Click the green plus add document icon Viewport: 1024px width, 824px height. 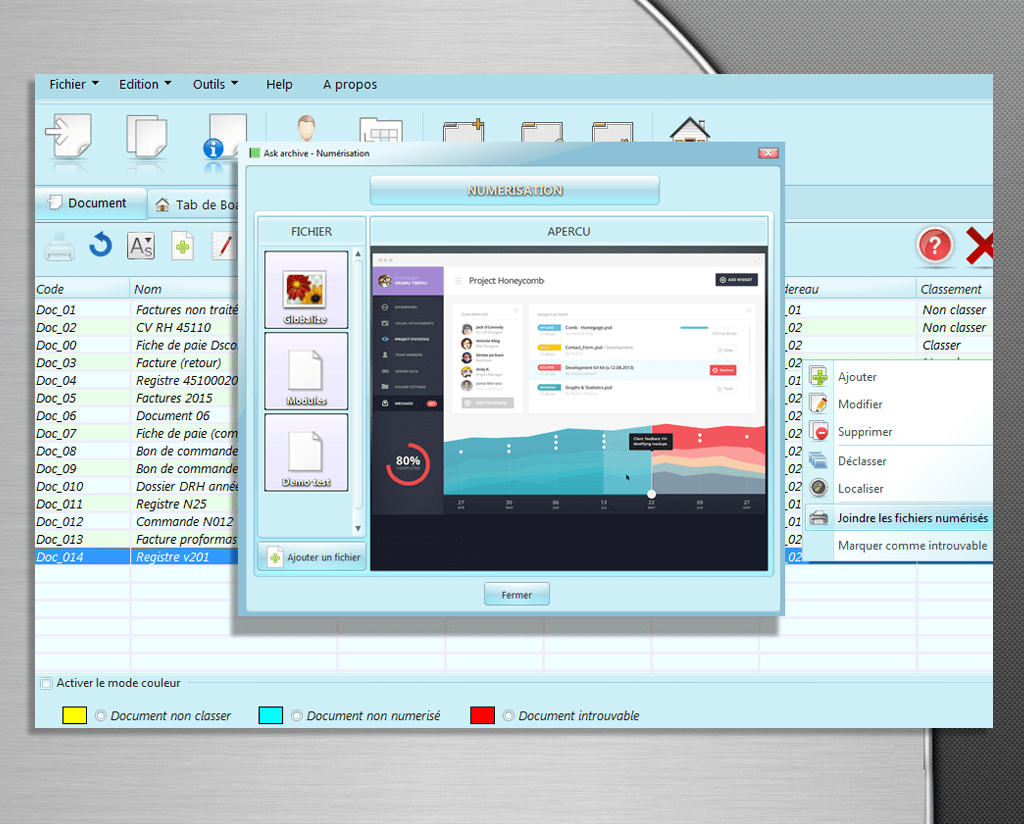(x=182, y=246)
